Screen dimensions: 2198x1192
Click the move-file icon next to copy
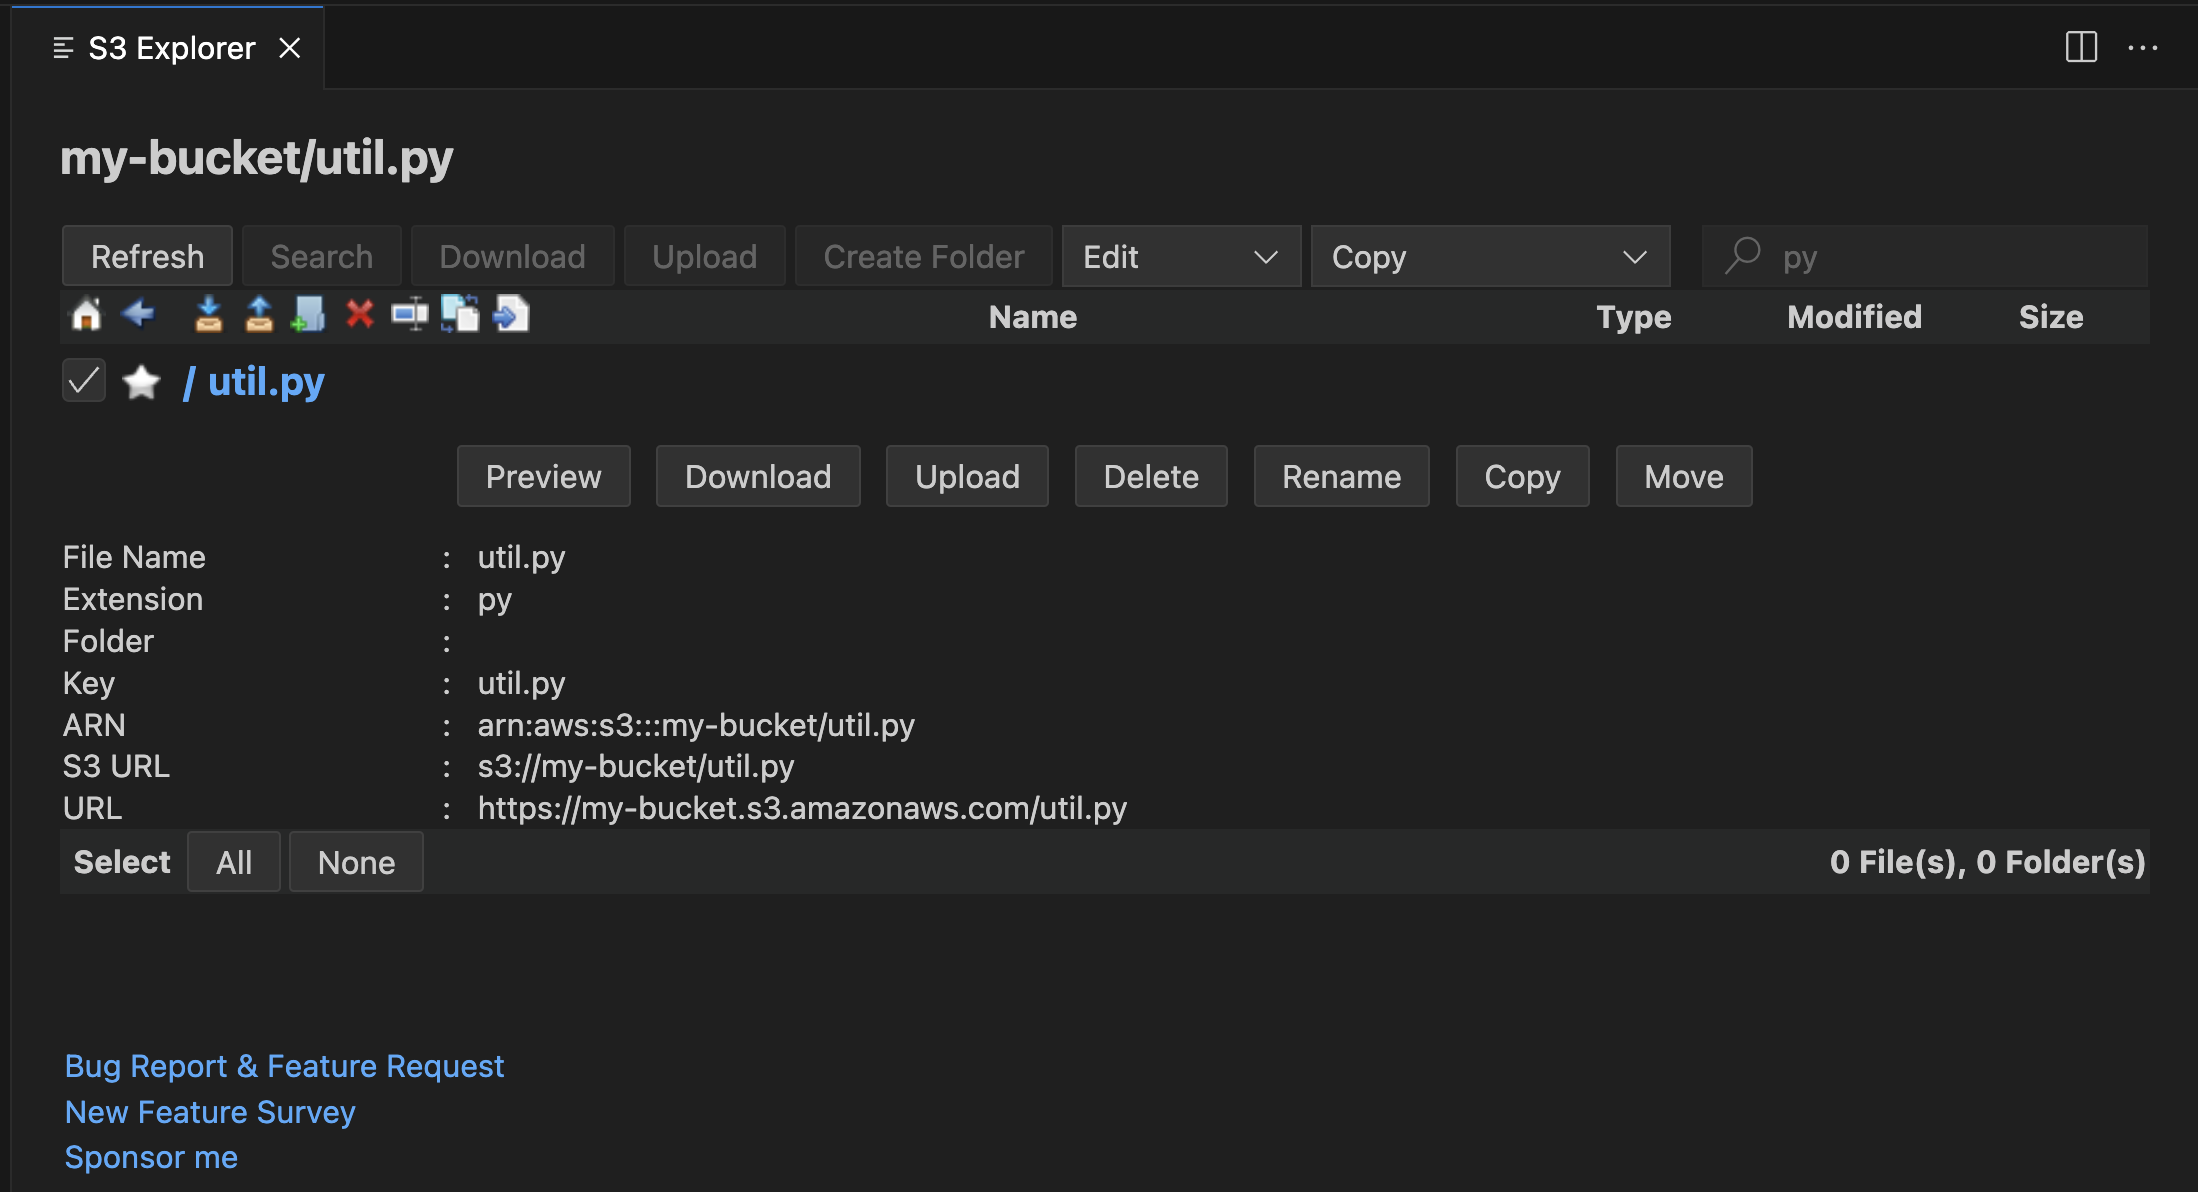511,315
